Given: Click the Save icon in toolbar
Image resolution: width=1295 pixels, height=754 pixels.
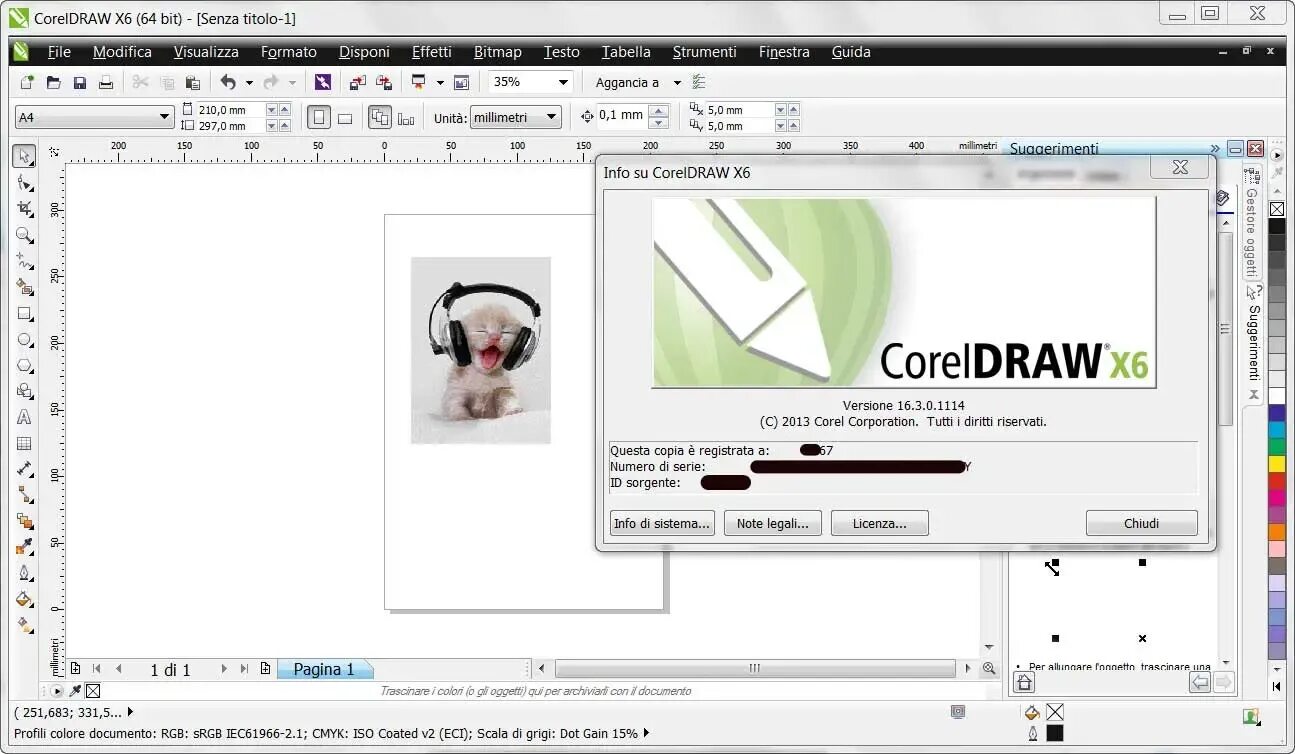Looking at the screenshot, I should pos(80,83).
